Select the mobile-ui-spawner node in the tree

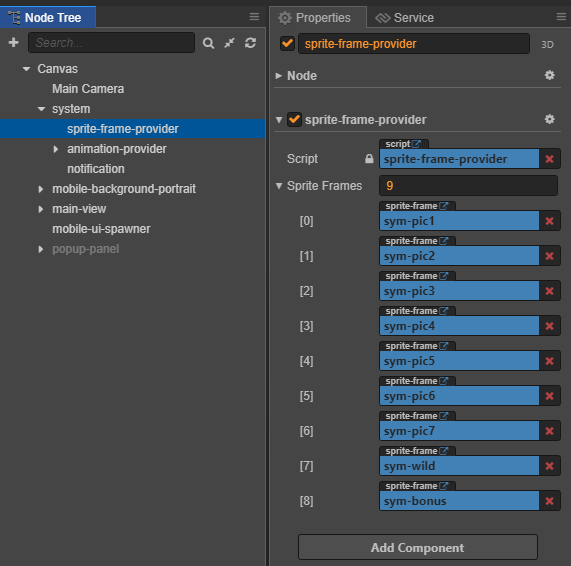(101, 229)
